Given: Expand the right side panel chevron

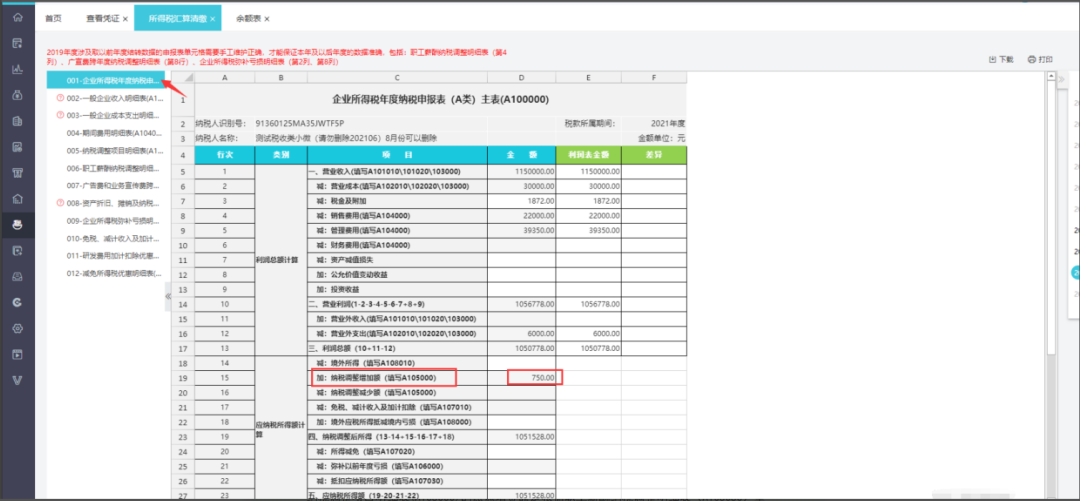Looking at the screenshot, I should (1061, 79).
